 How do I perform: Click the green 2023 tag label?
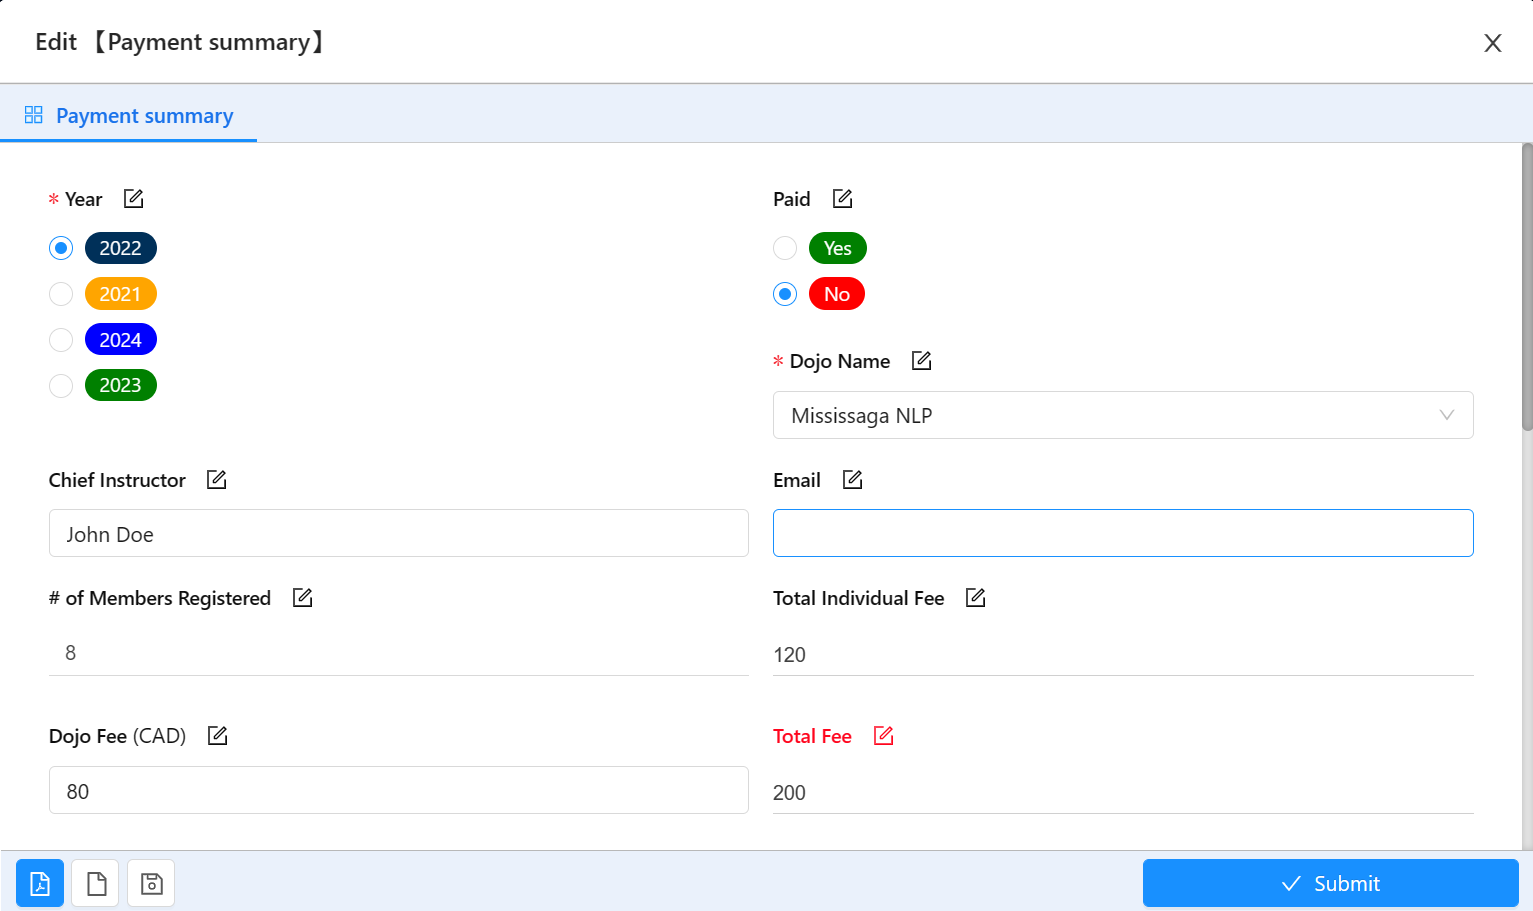pos(121,385)
